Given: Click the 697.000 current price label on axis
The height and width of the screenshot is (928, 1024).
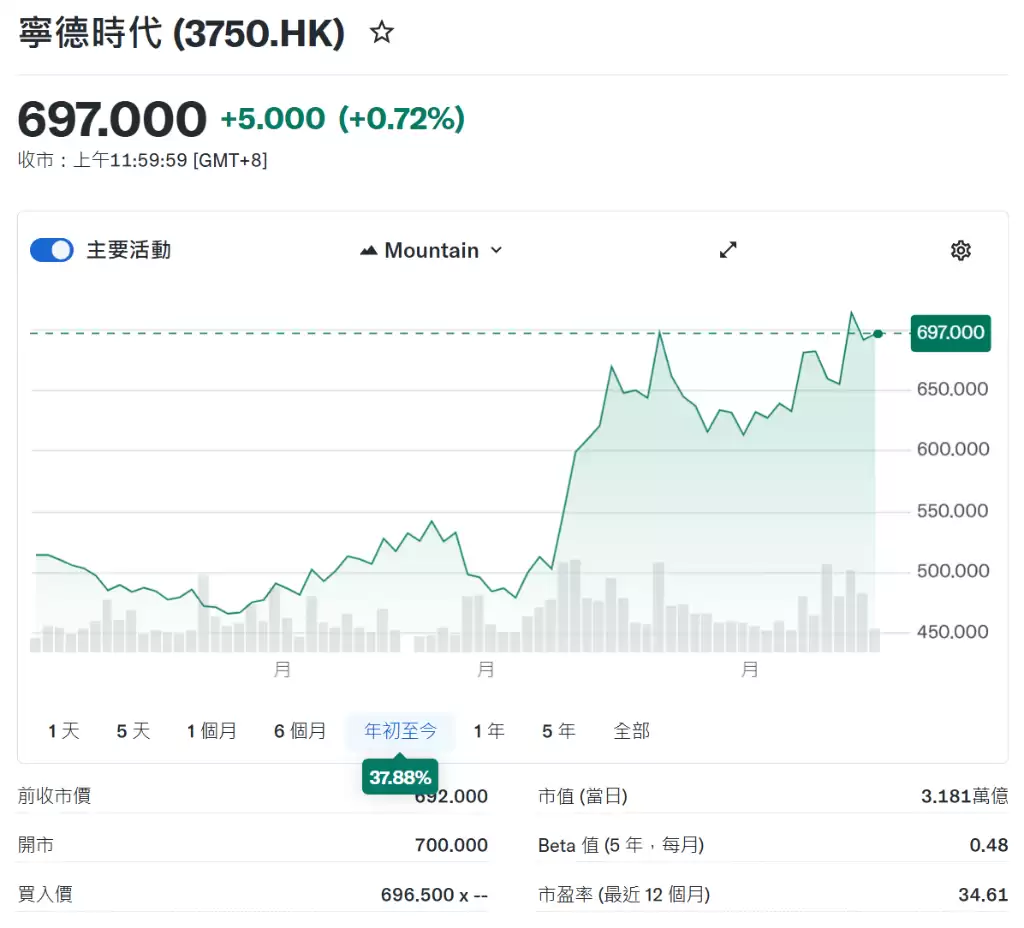Looking at the screenshot, I should (950, 333).
